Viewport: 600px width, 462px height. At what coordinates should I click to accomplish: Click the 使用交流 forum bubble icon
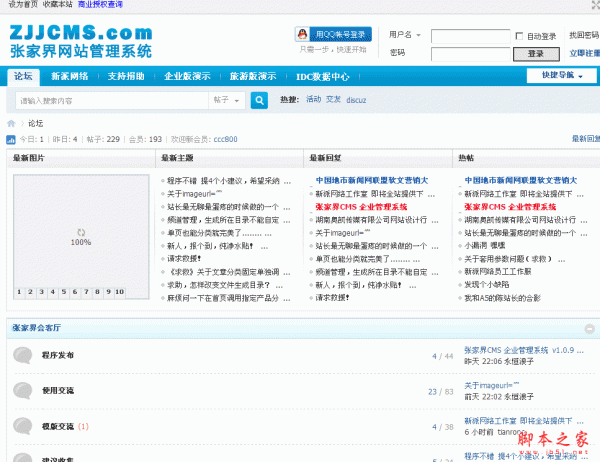(23, 391)
